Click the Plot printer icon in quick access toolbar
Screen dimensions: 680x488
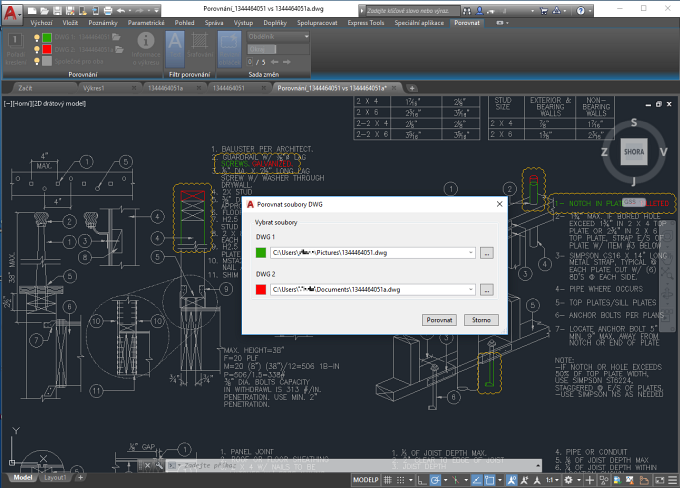pyautogui.click(x=108, y=10)
